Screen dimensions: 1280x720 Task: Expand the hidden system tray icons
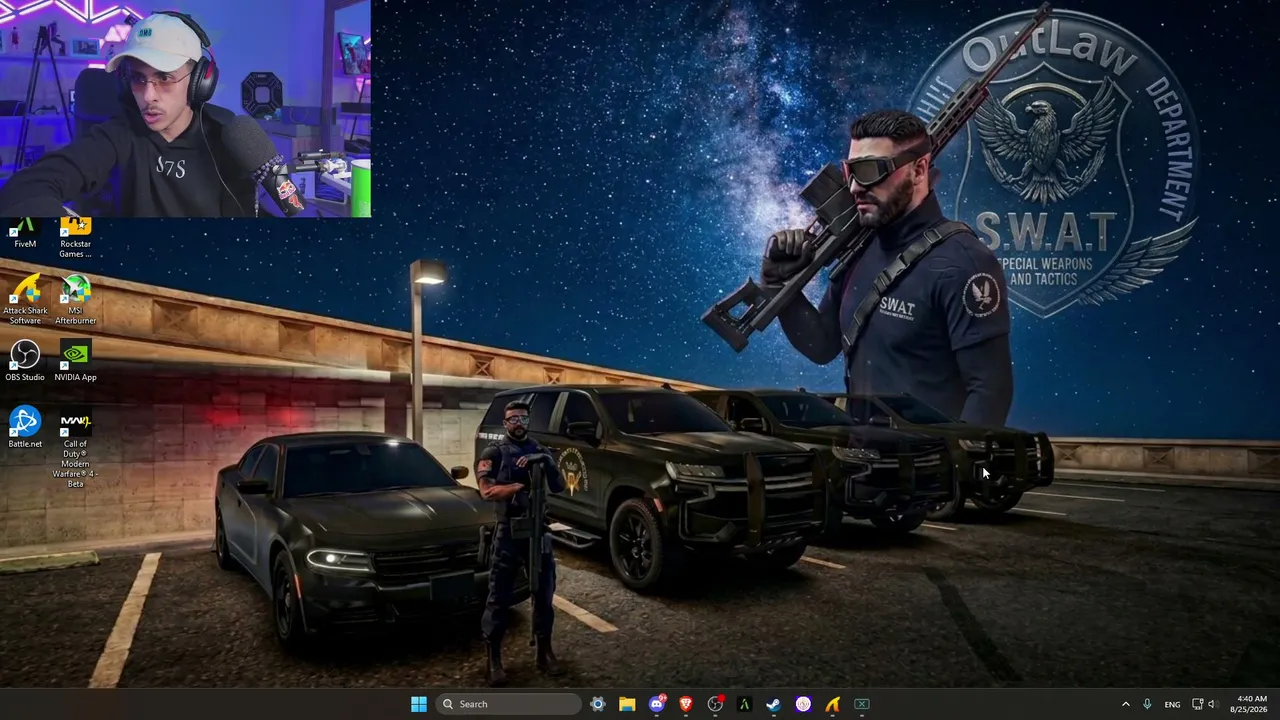click(x=1125, y=704)
